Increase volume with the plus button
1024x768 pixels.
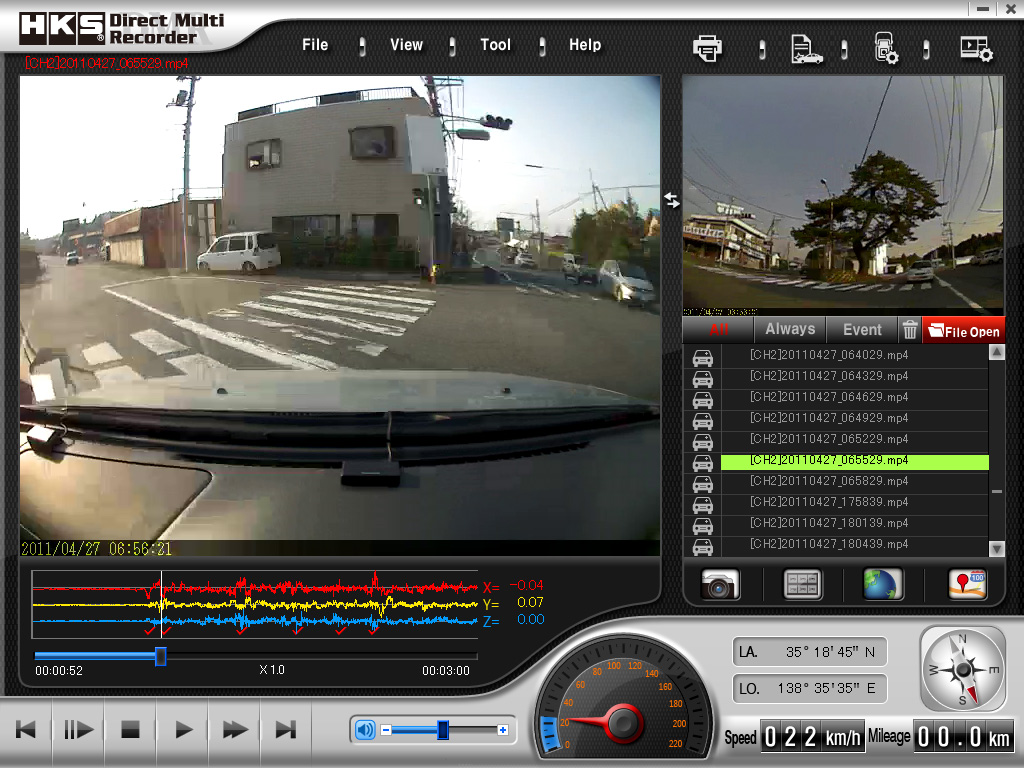pyautogui.click(x=503, y=729)
